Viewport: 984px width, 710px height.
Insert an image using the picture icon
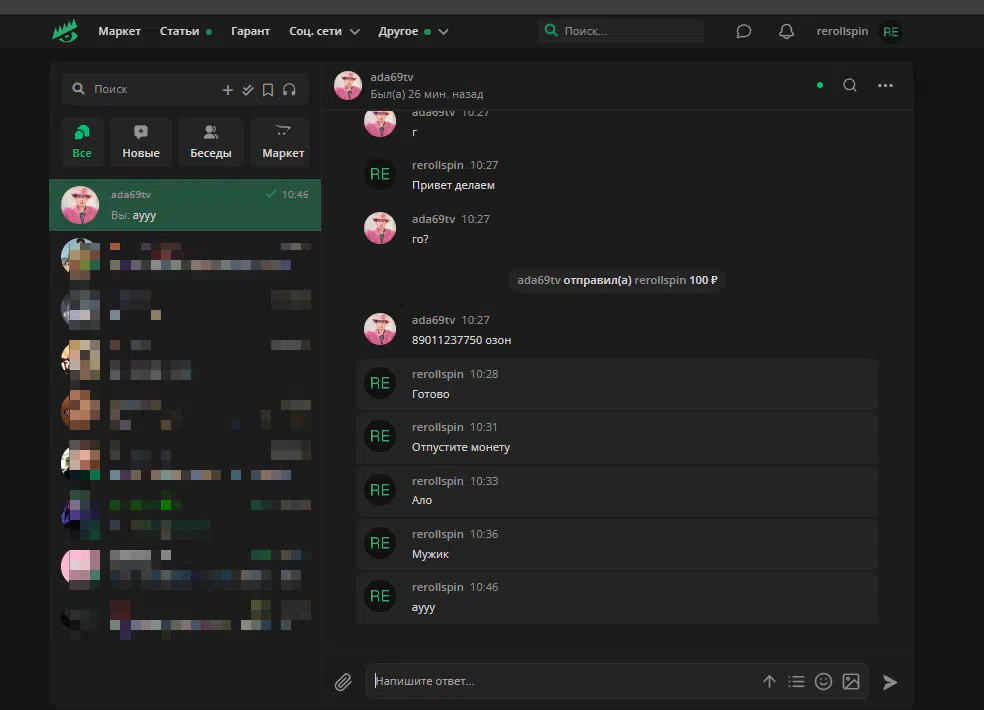(x=851, y=681)
